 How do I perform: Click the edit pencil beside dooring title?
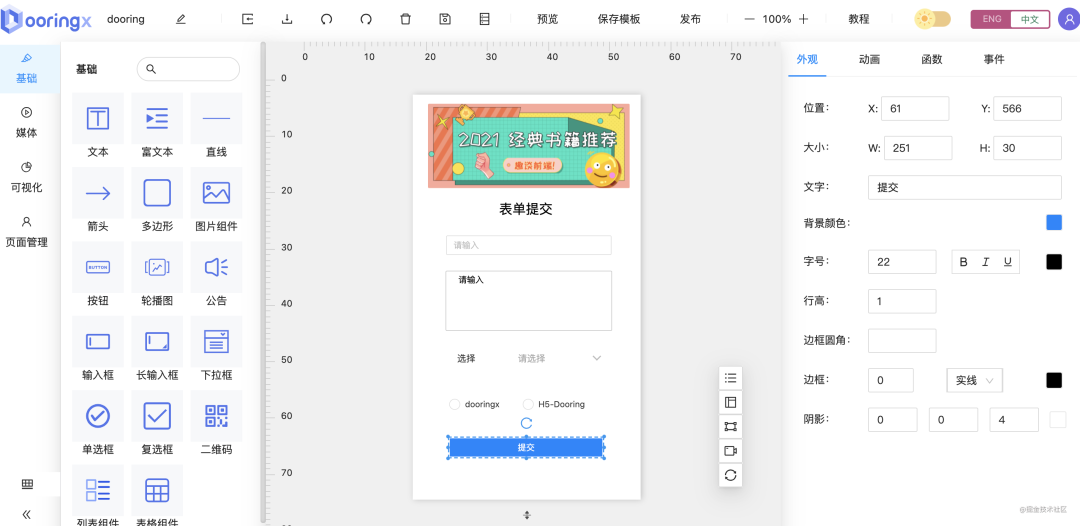point(180,19)
